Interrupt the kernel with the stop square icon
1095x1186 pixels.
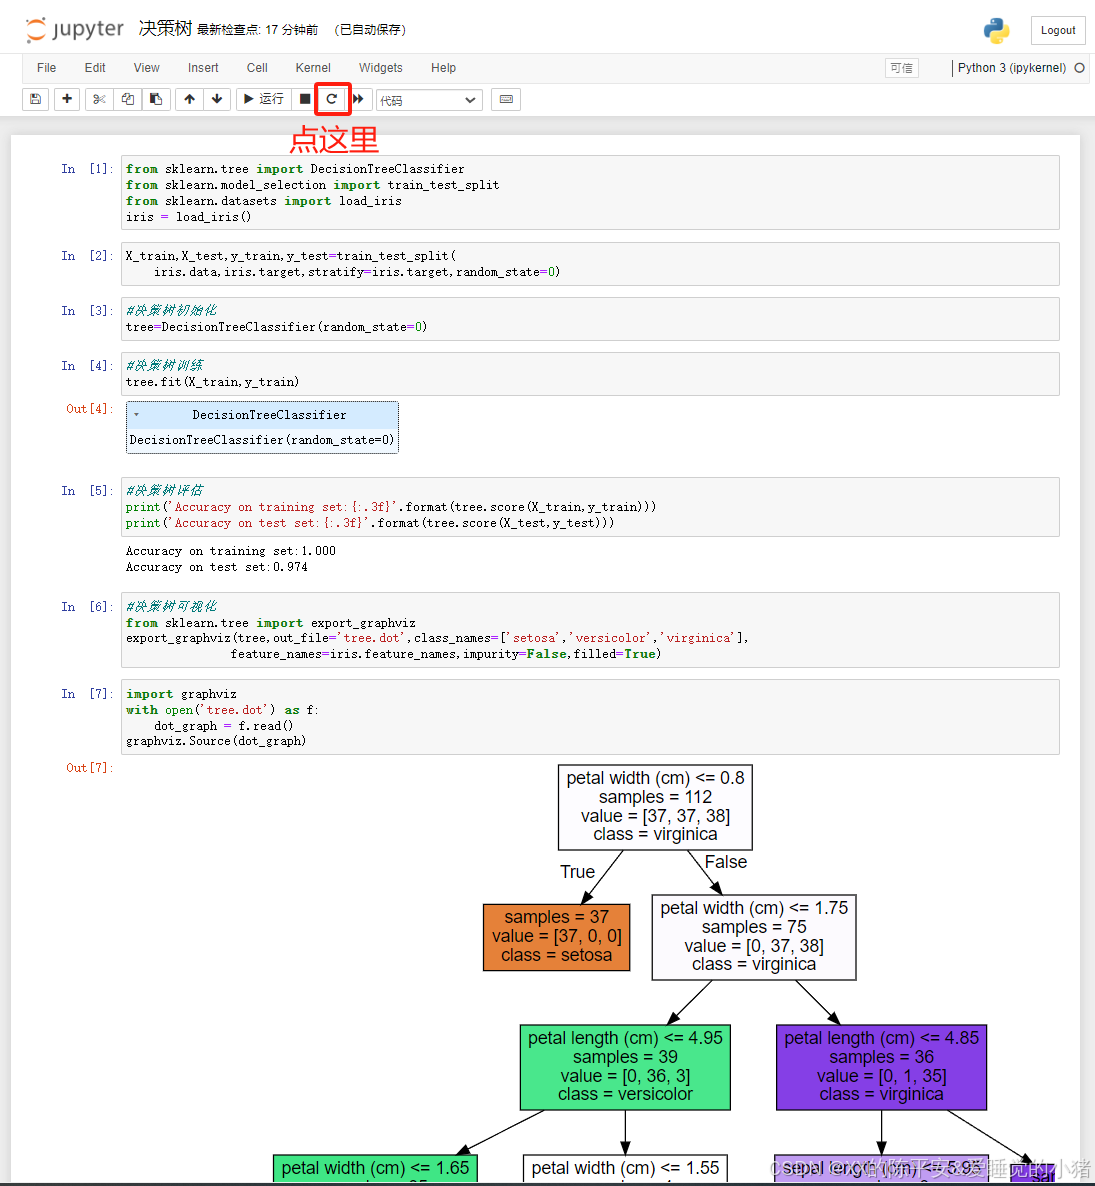click(x=305, y=99)
